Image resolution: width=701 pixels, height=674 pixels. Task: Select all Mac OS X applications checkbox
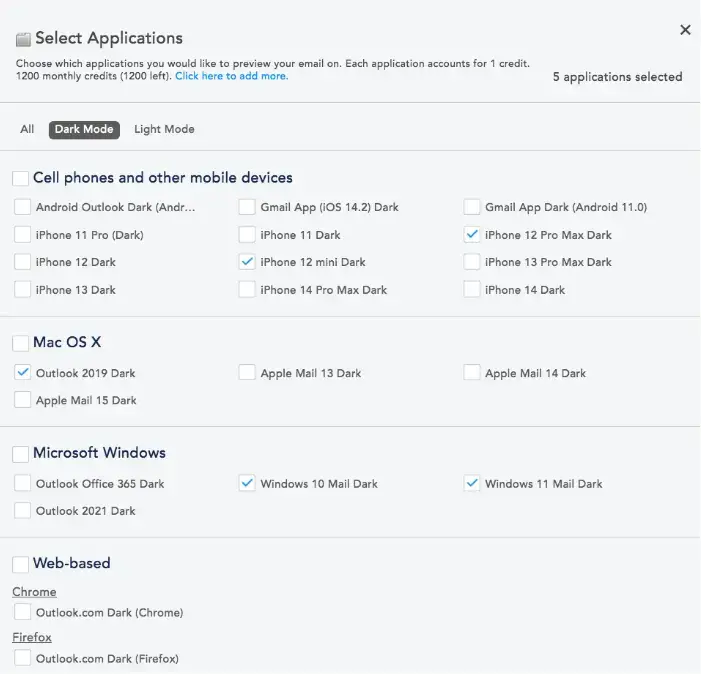pos(21,343)
